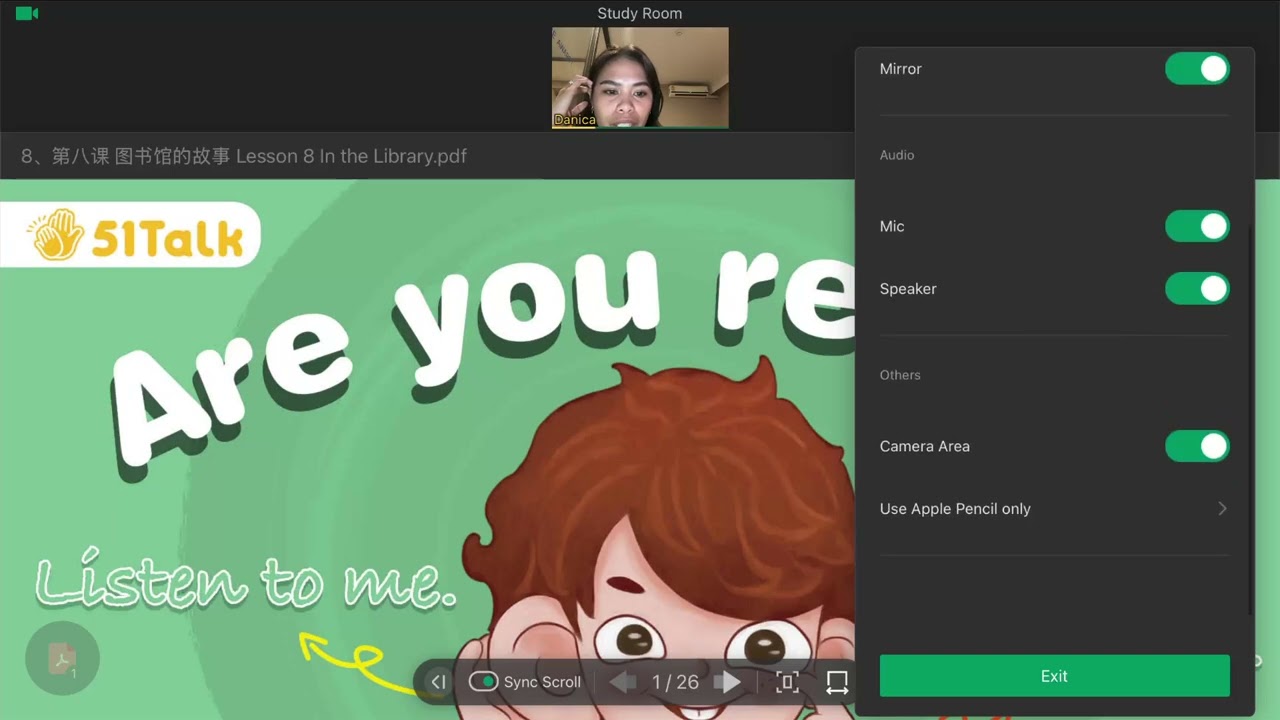The width and height of the screenshot is (1280, 720).
Task: Select Danica's video thumbnail
Action: (x=640, y=78)
